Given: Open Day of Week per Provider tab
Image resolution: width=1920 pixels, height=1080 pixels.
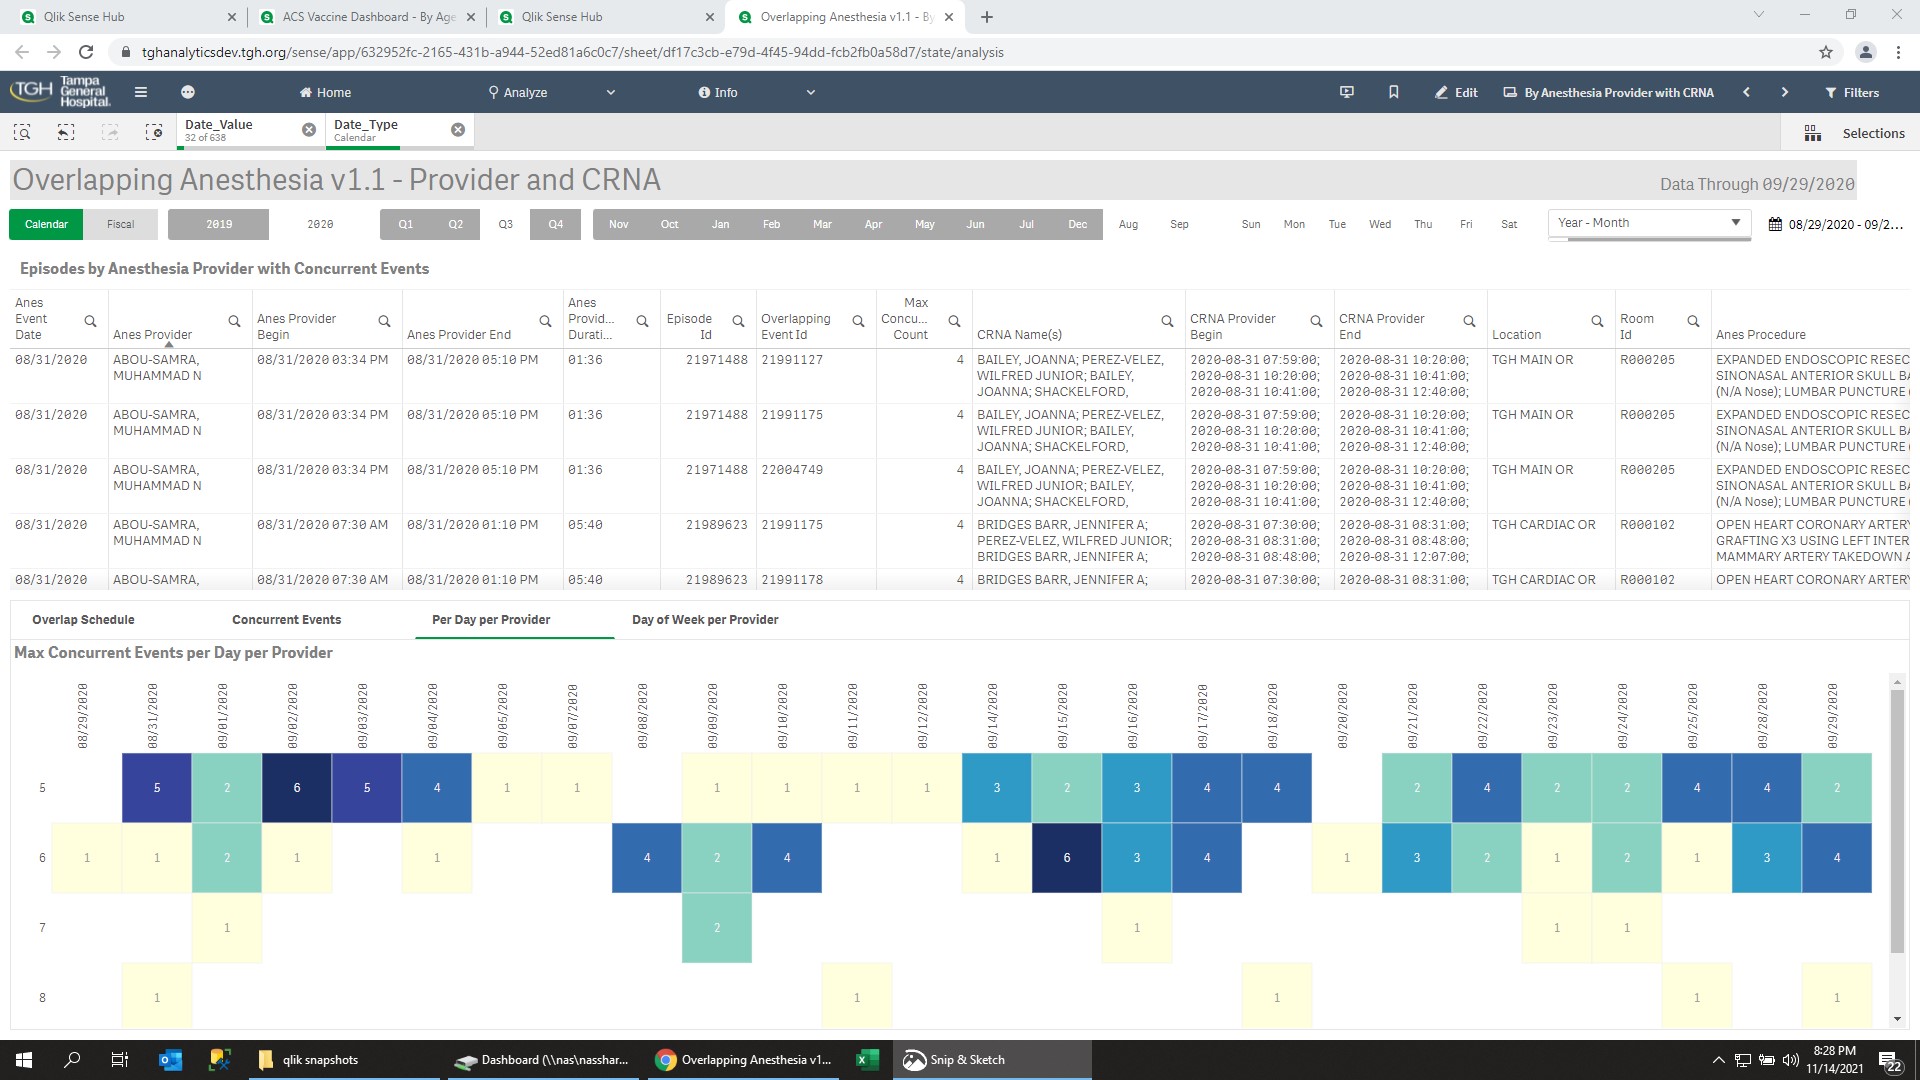Looking at the screenshot, I should click(705, 619).
